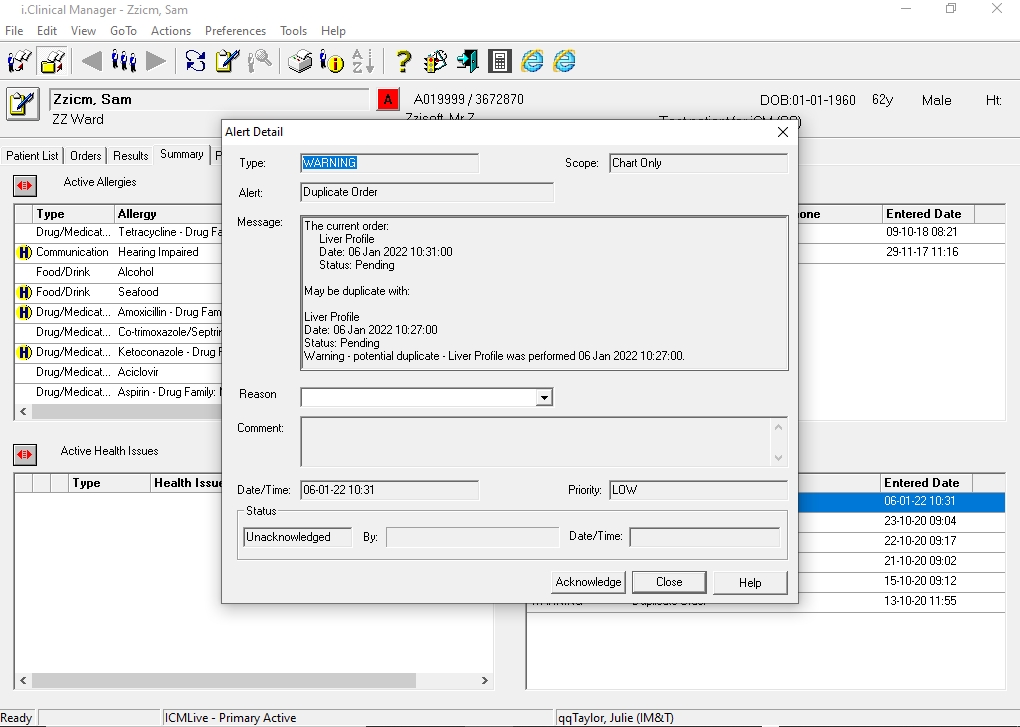This screenshot has width=1020, height=727.
Task: Click the Status field showing Unacknowledged
Action: click(297, 537)
